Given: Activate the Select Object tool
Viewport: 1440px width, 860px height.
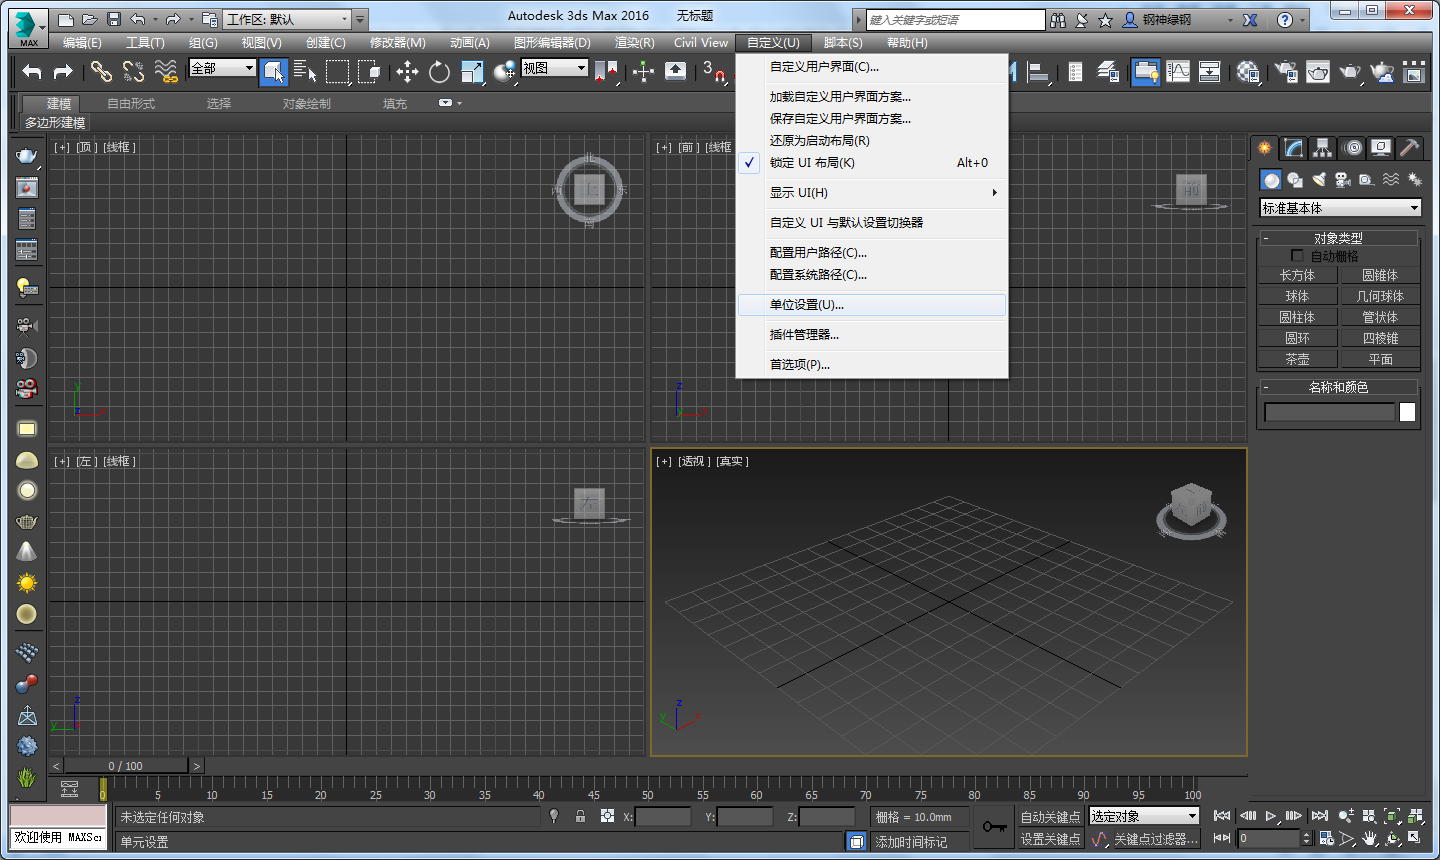Looking at the screenshot, I should click(274, 71).
